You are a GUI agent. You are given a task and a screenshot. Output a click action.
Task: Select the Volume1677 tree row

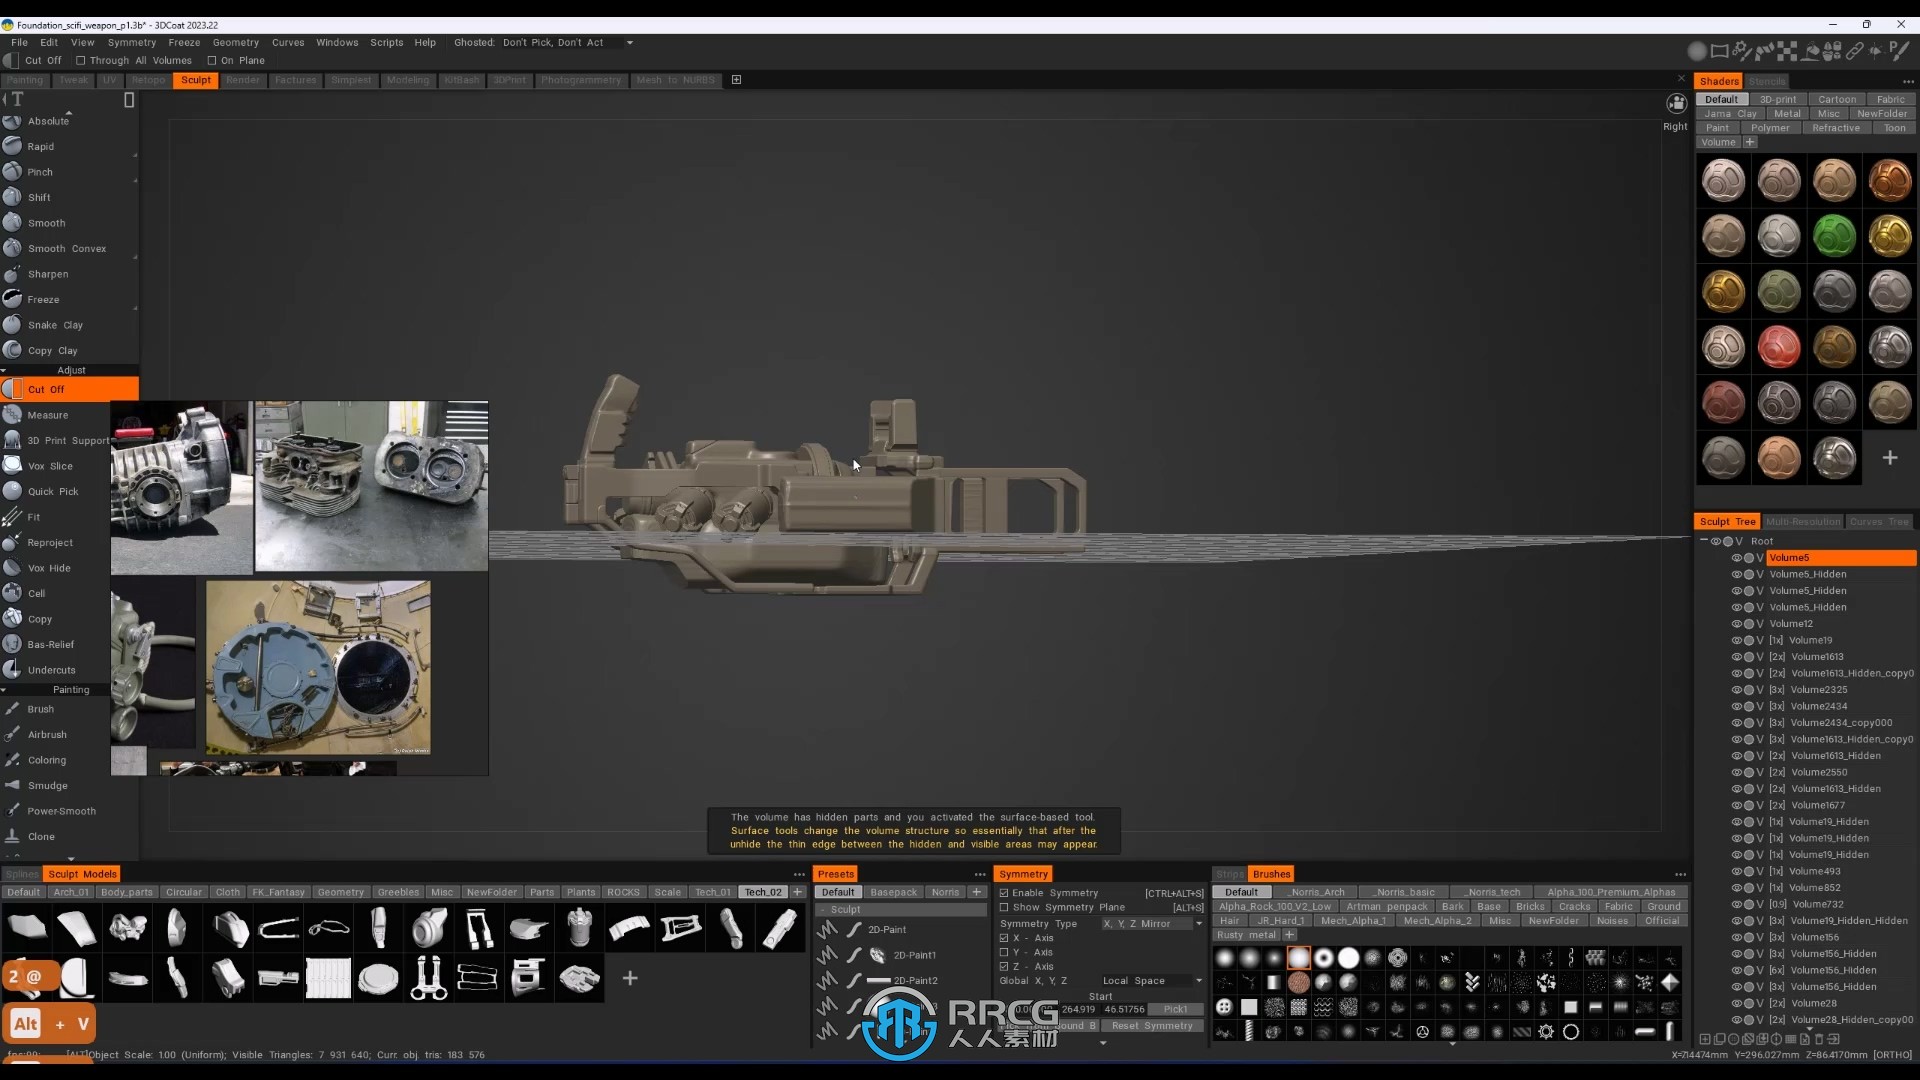pyautogui.click(x=1818, y=805)
